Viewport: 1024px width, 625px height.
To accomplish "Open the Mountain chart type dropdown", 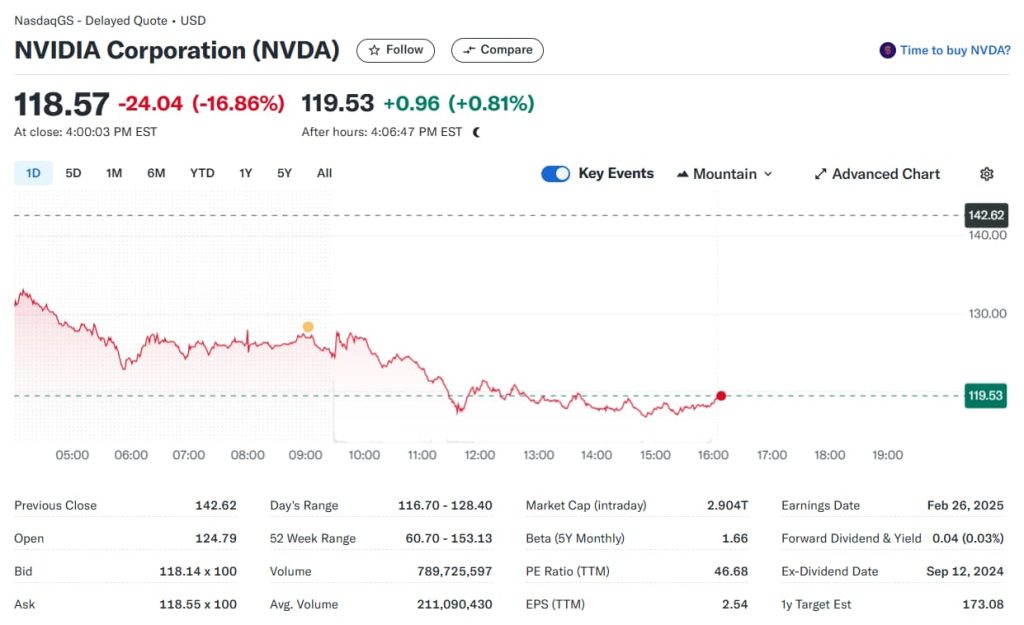I will pos(725,174).
